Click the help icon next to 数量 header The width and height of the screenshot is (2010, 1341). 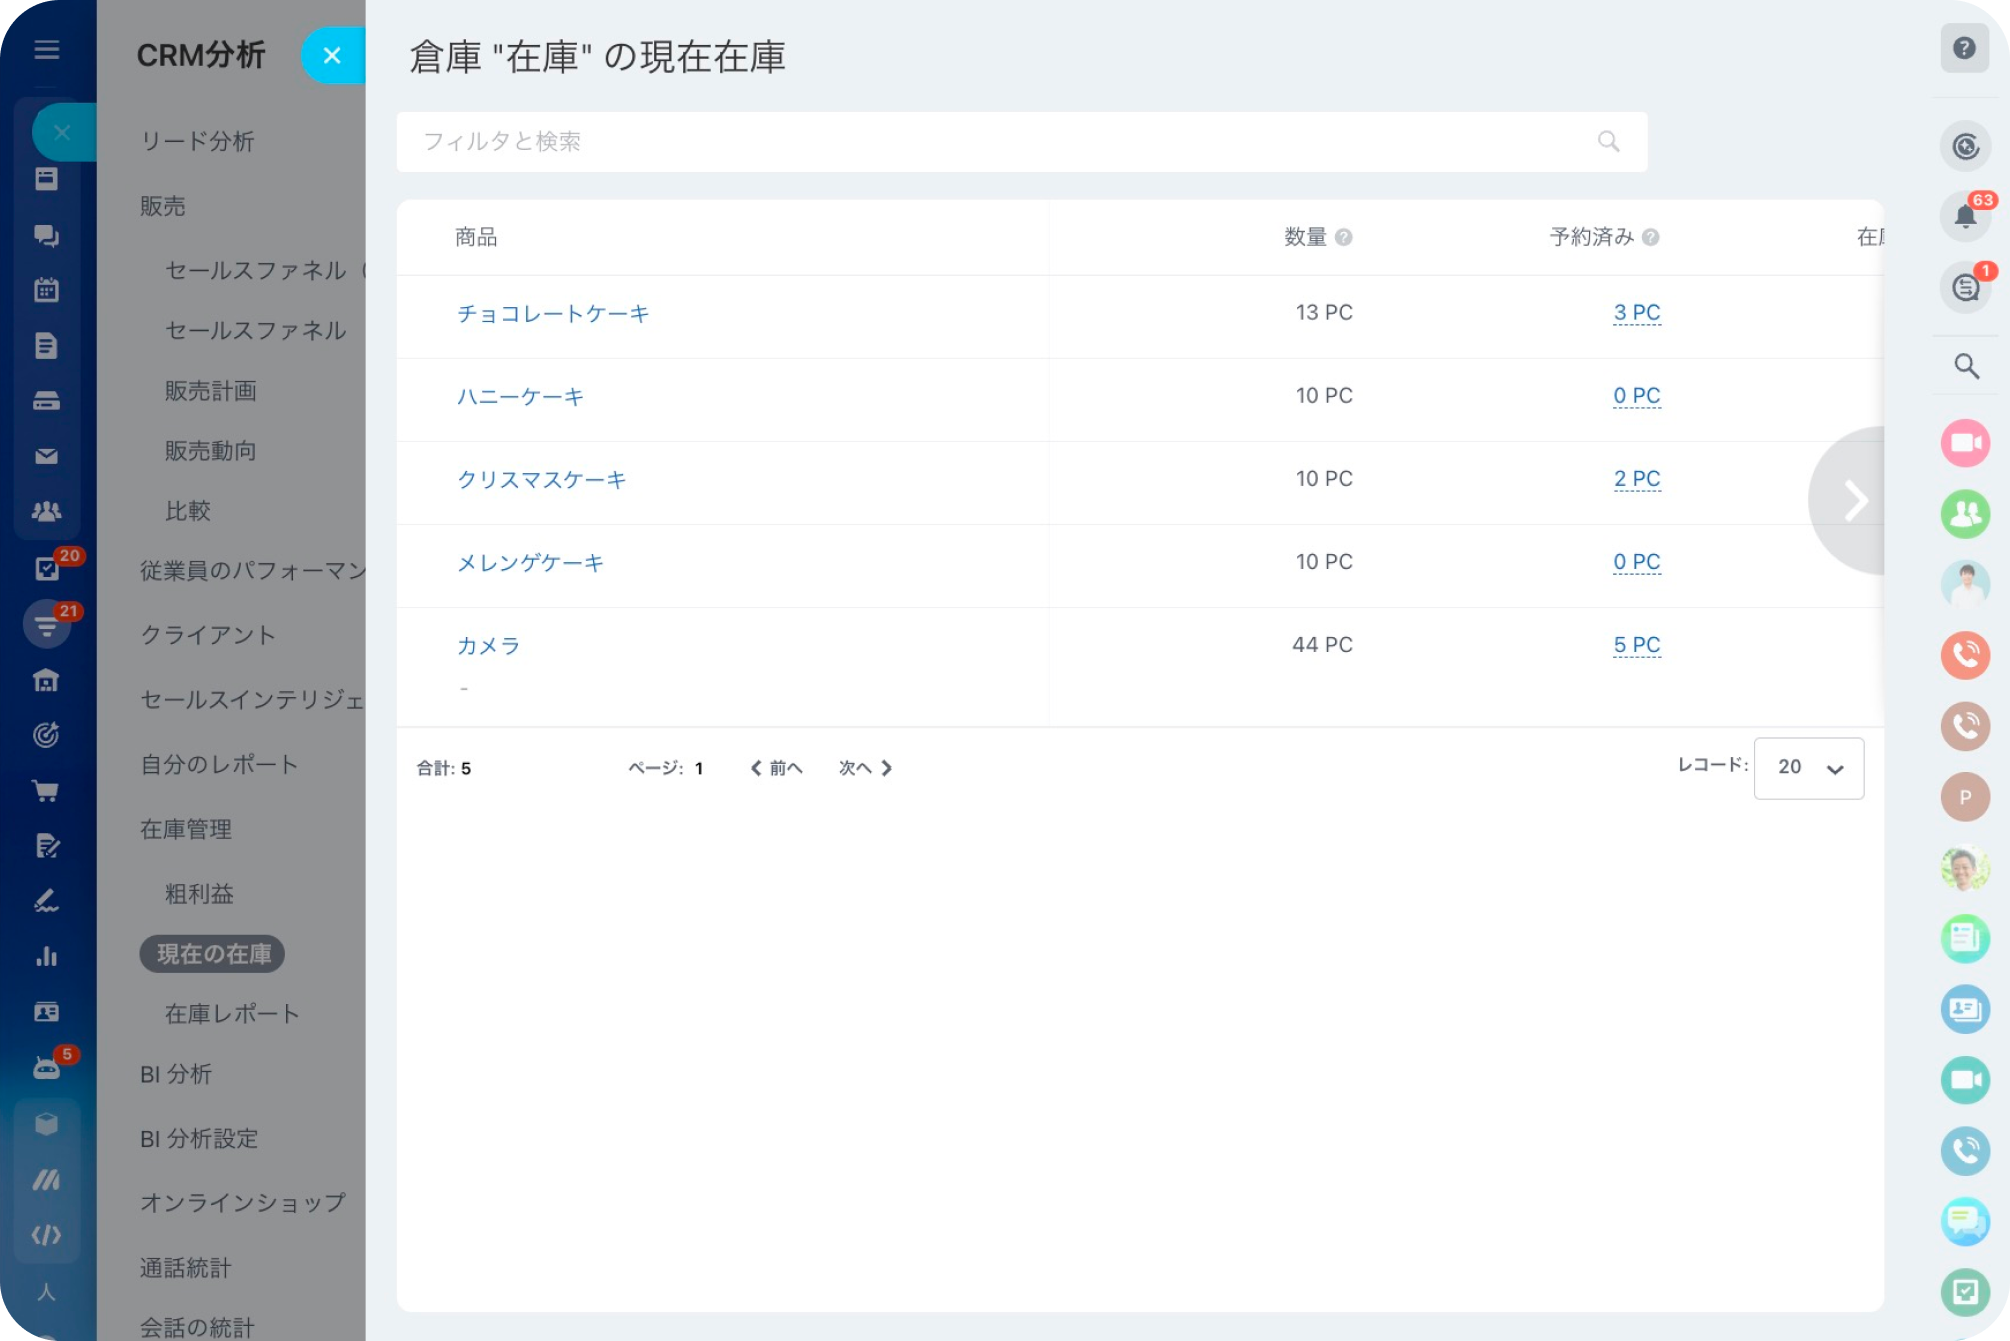pos(1344,237)
